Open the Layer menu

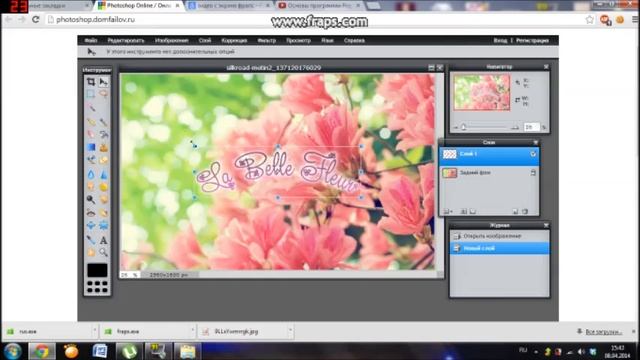coord(205,40)
